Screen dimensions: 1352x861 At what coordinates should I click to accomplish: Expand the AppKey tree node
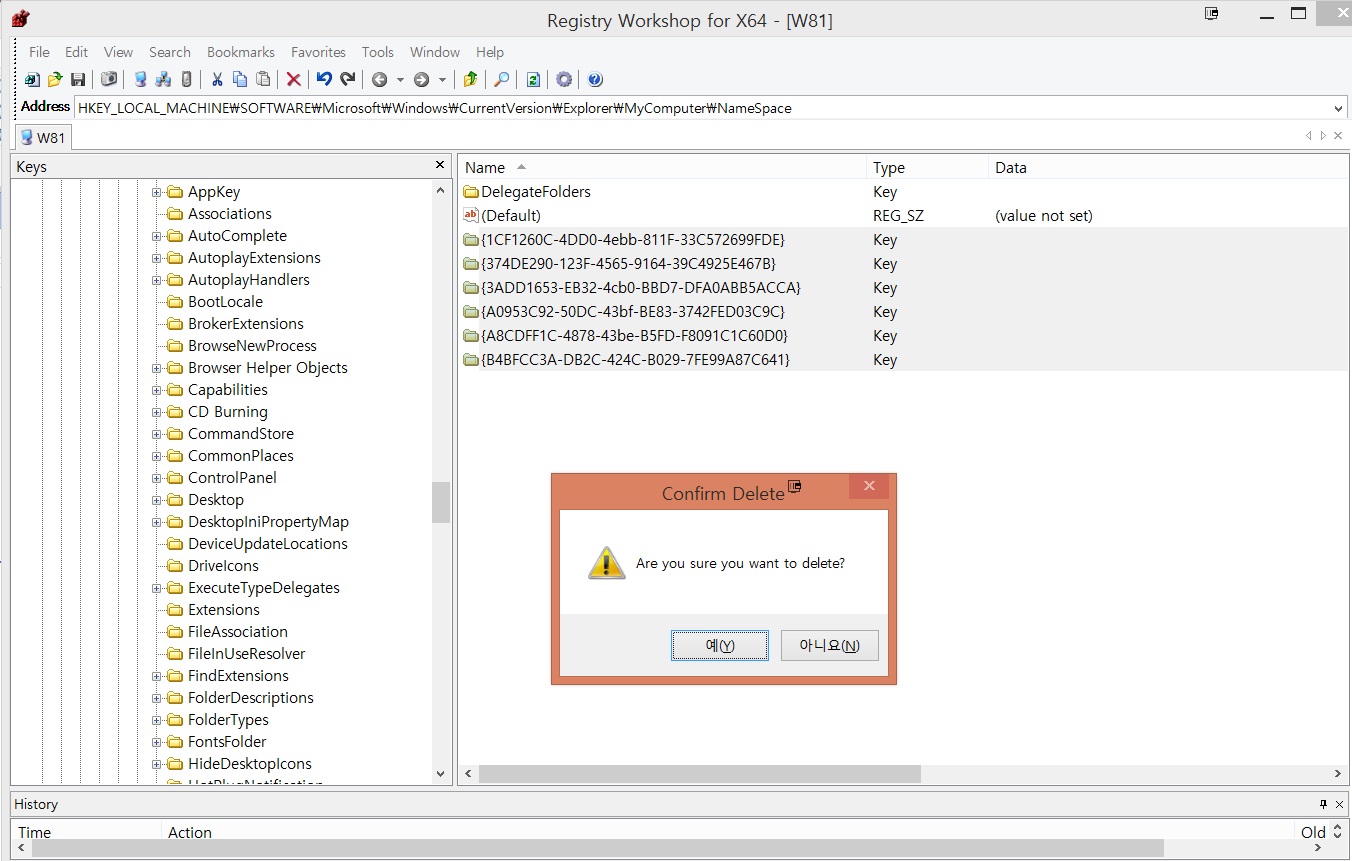click(x=157, y=192)
